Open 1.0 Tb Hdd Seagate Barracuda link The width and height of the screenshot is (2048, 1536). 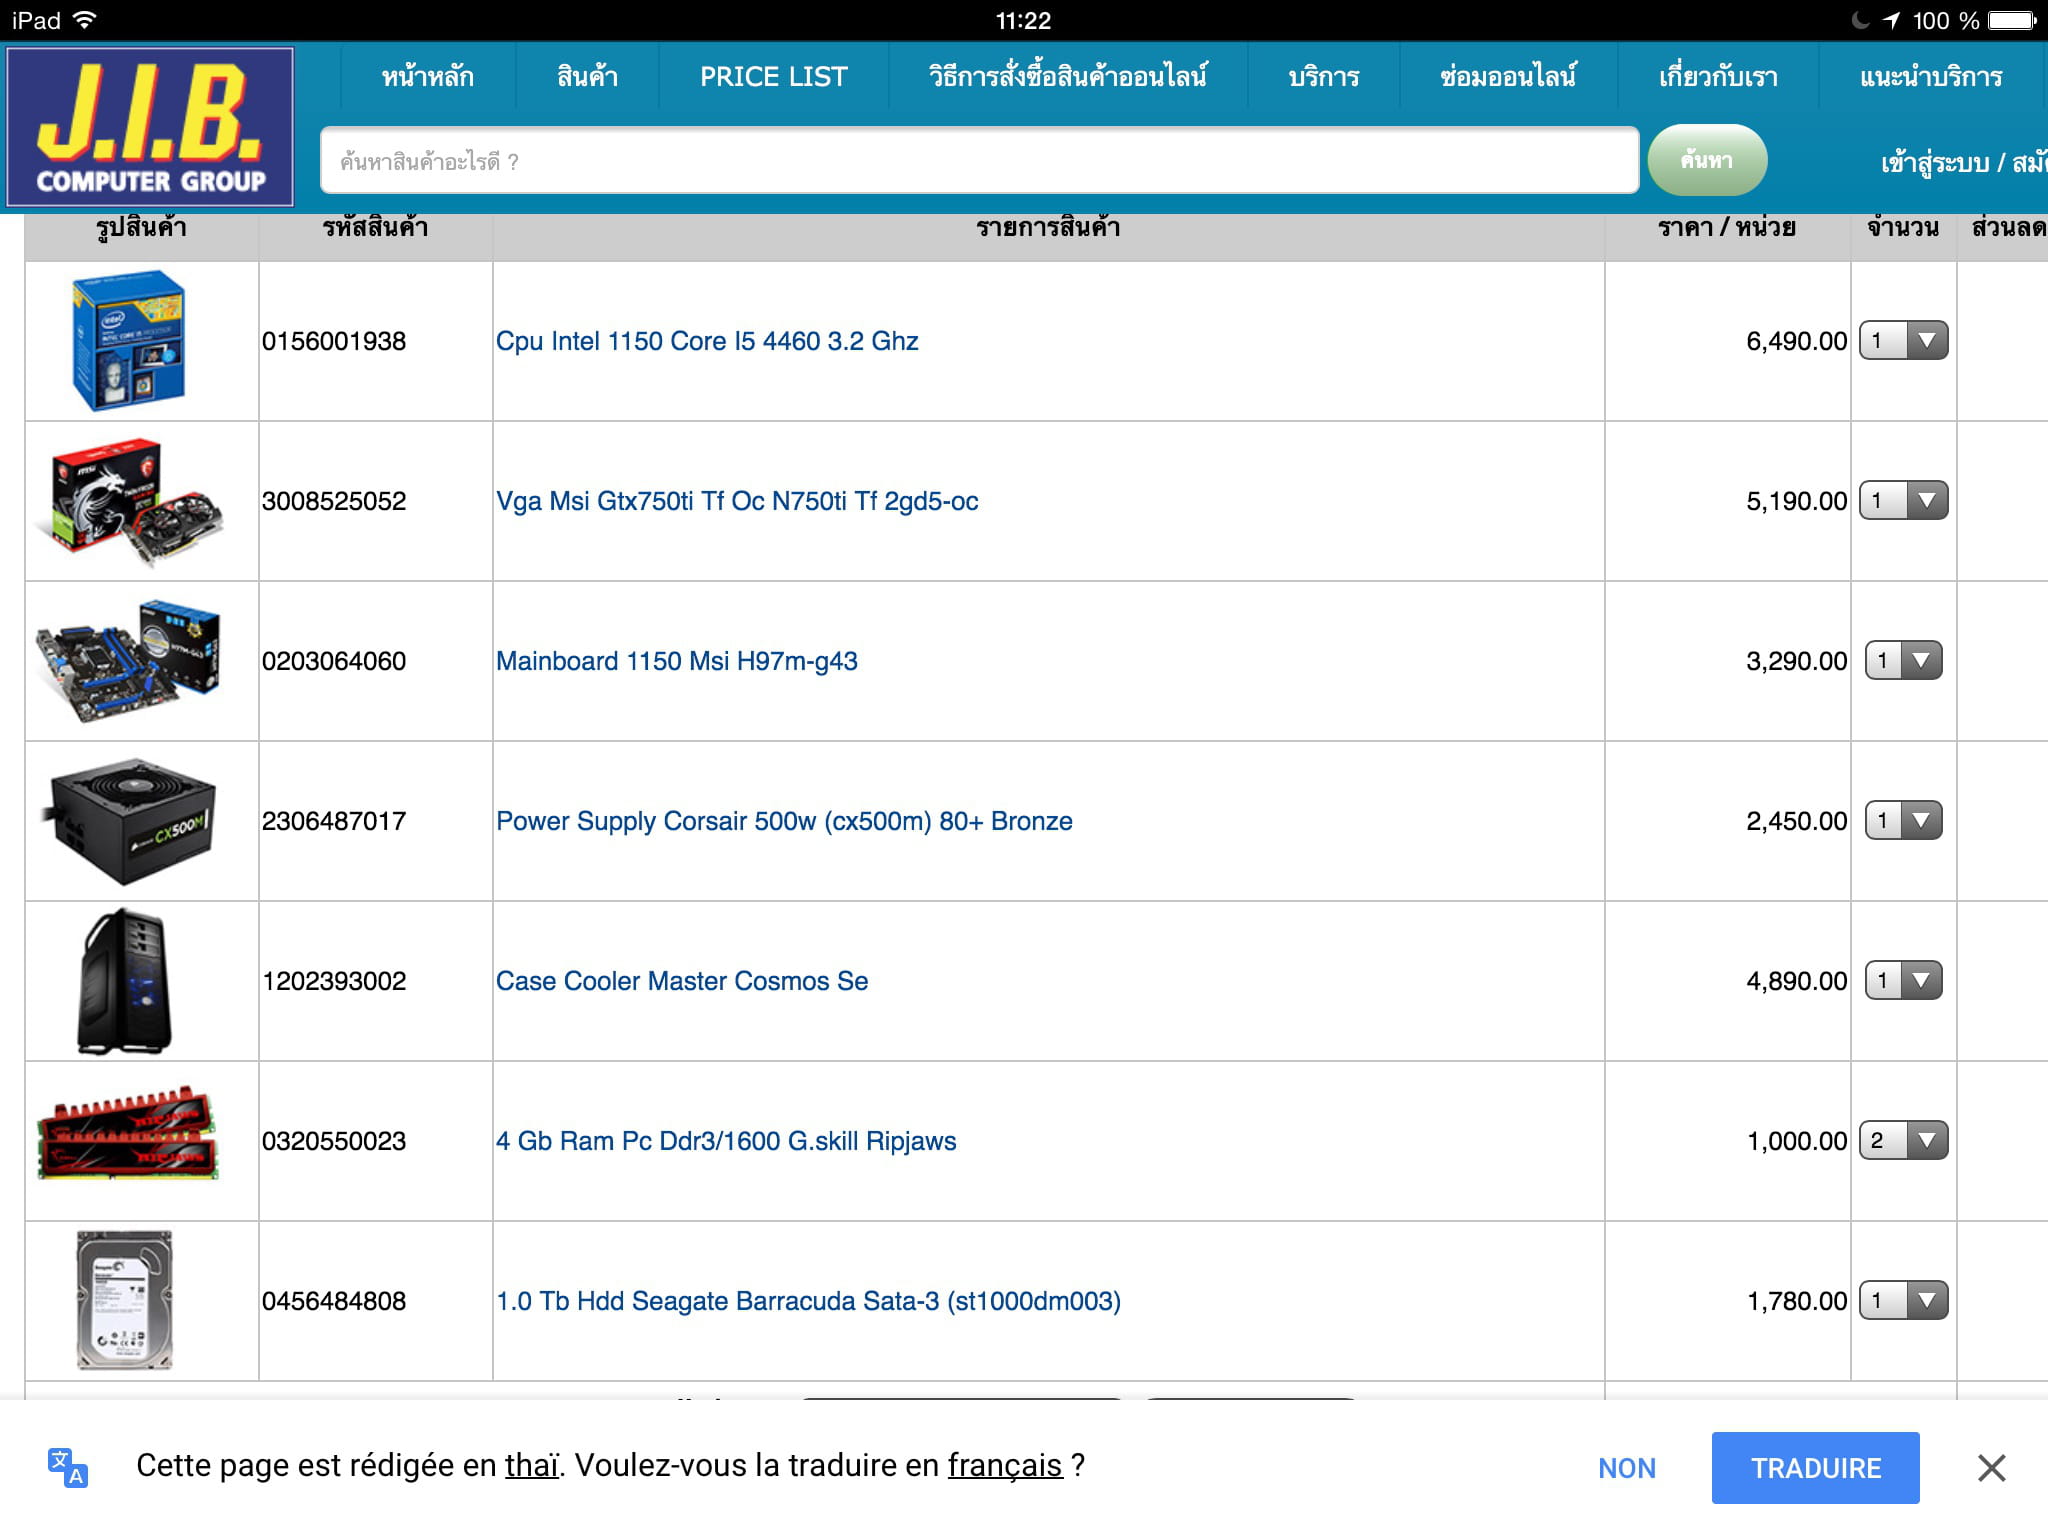coord(808,1301)
